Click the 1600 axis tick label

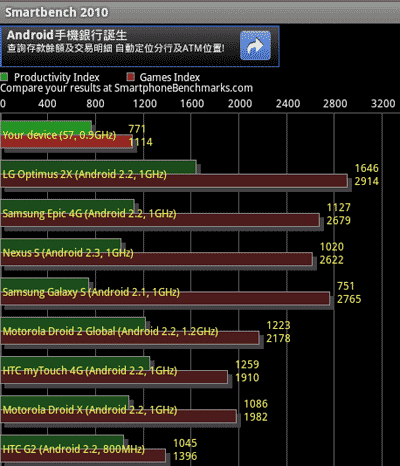click(192, 103)
